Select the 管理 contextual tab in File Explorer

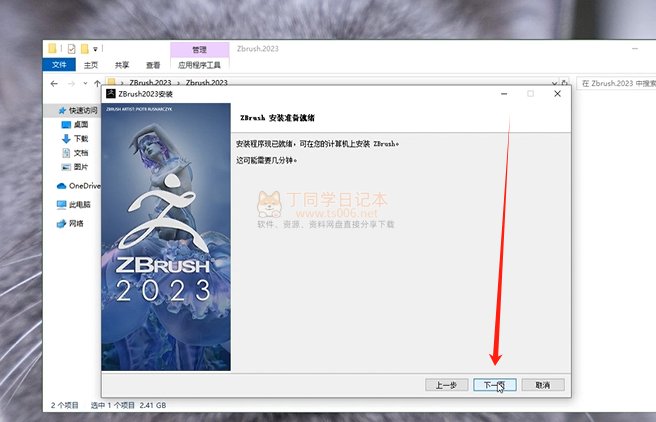coord(200,49)
